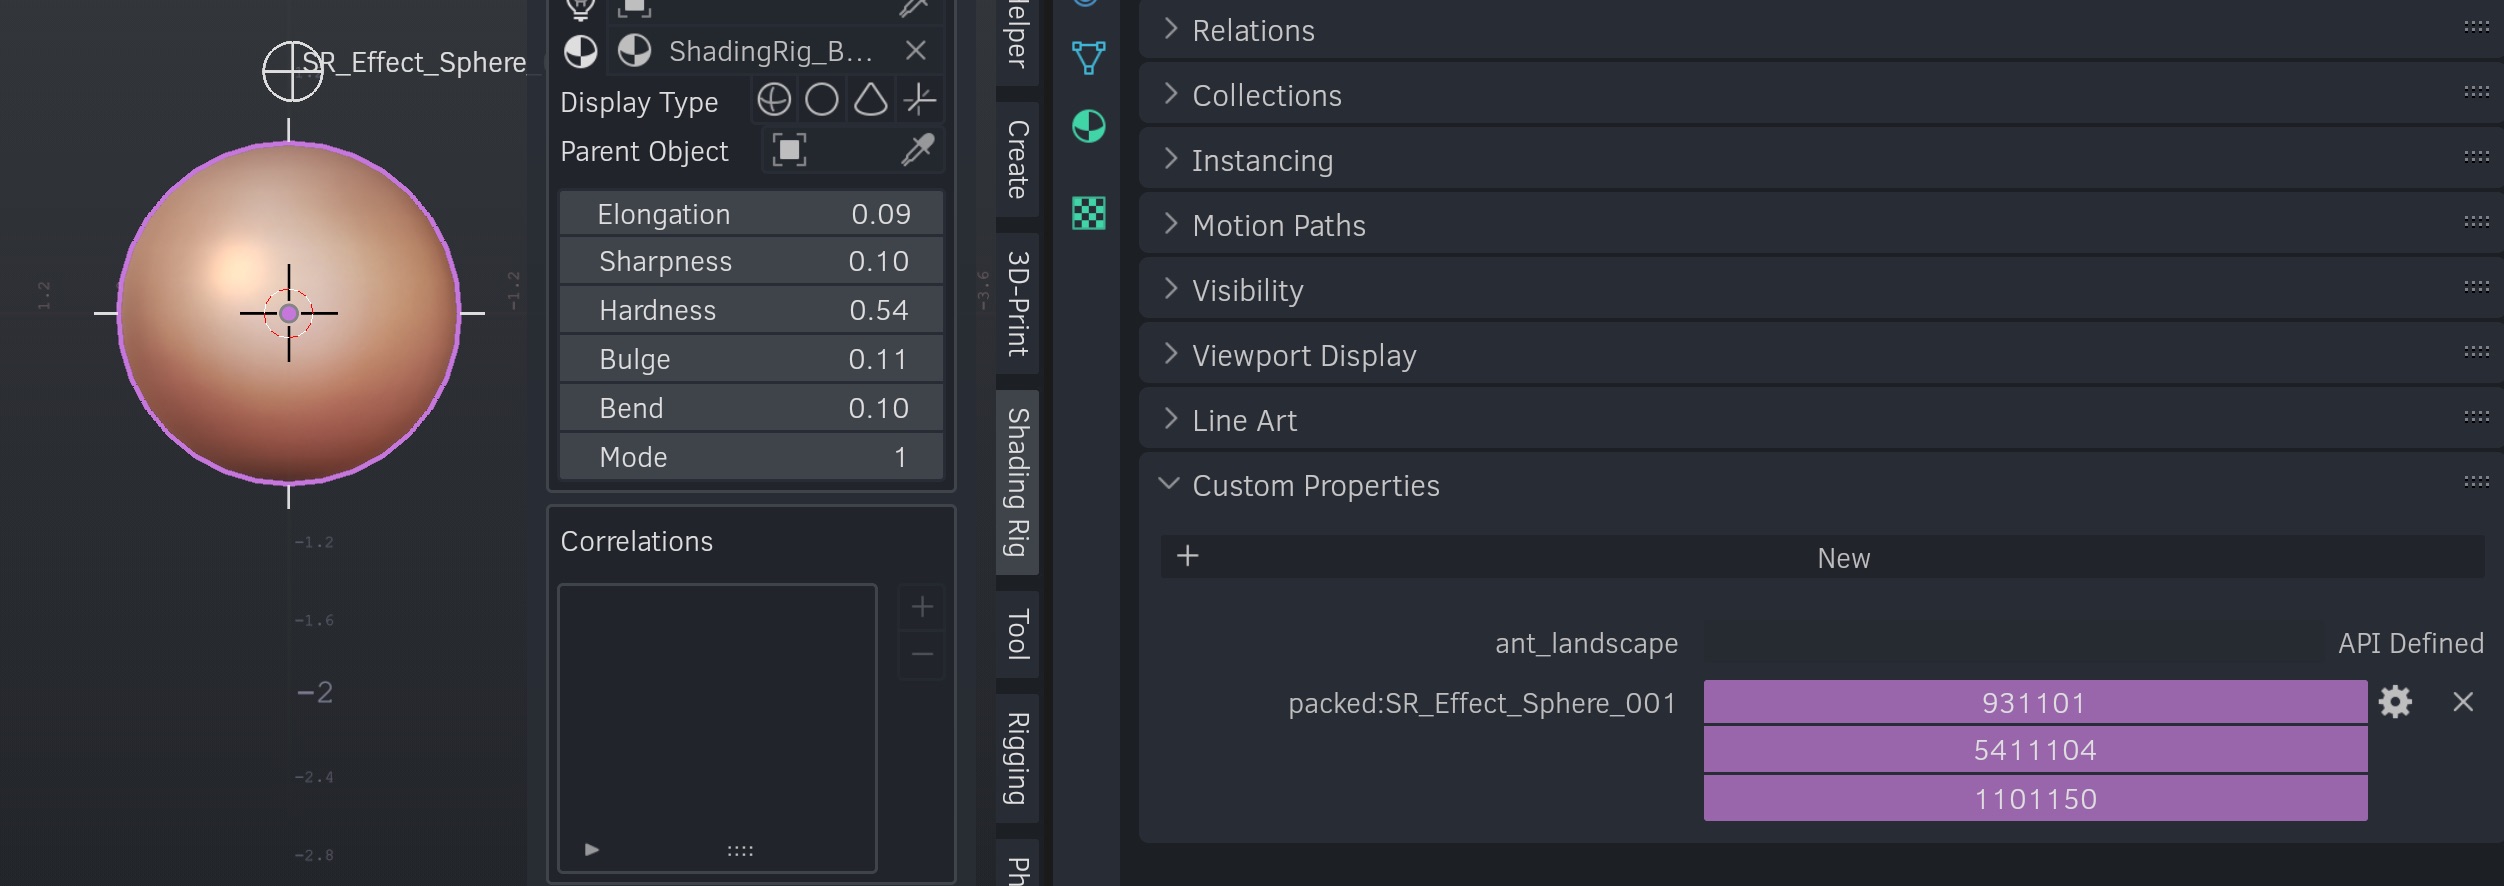Set Display Type to the axes shape
The image size is (2504, 886).
[x=919, y=100]
